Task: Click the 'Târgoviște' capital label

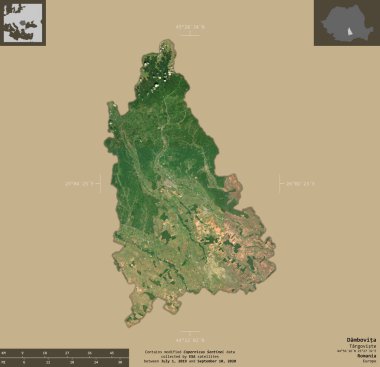Action: tap(363, 346)
